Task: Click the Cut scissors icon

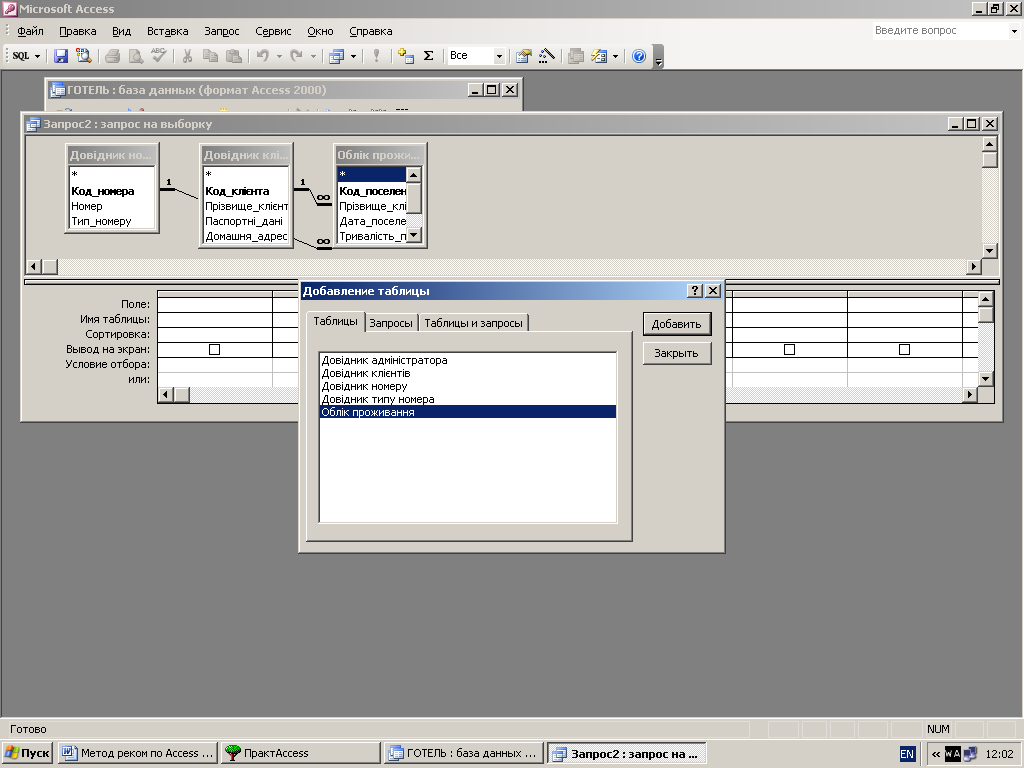Action: pyautogui.click(x=187, y=56)
